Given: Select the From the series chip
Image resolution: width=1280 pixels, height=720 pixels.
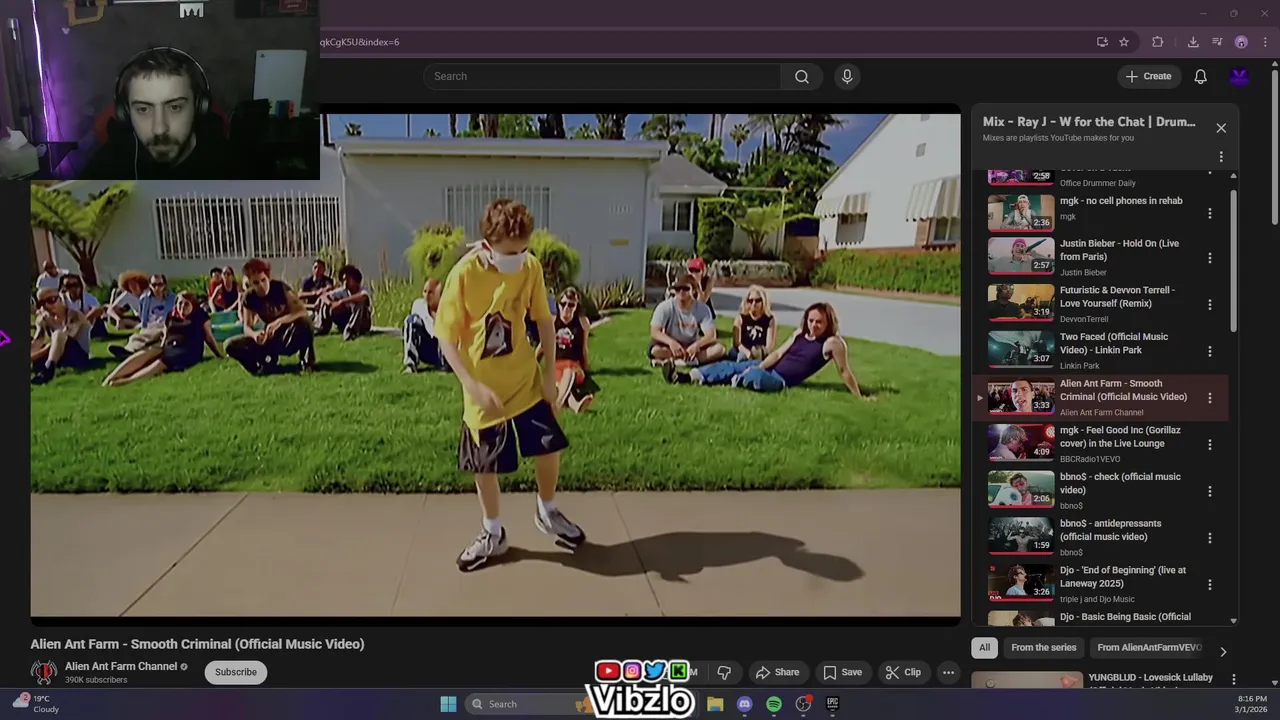Looking at the screenshot, I should [x=1043, y=647].
